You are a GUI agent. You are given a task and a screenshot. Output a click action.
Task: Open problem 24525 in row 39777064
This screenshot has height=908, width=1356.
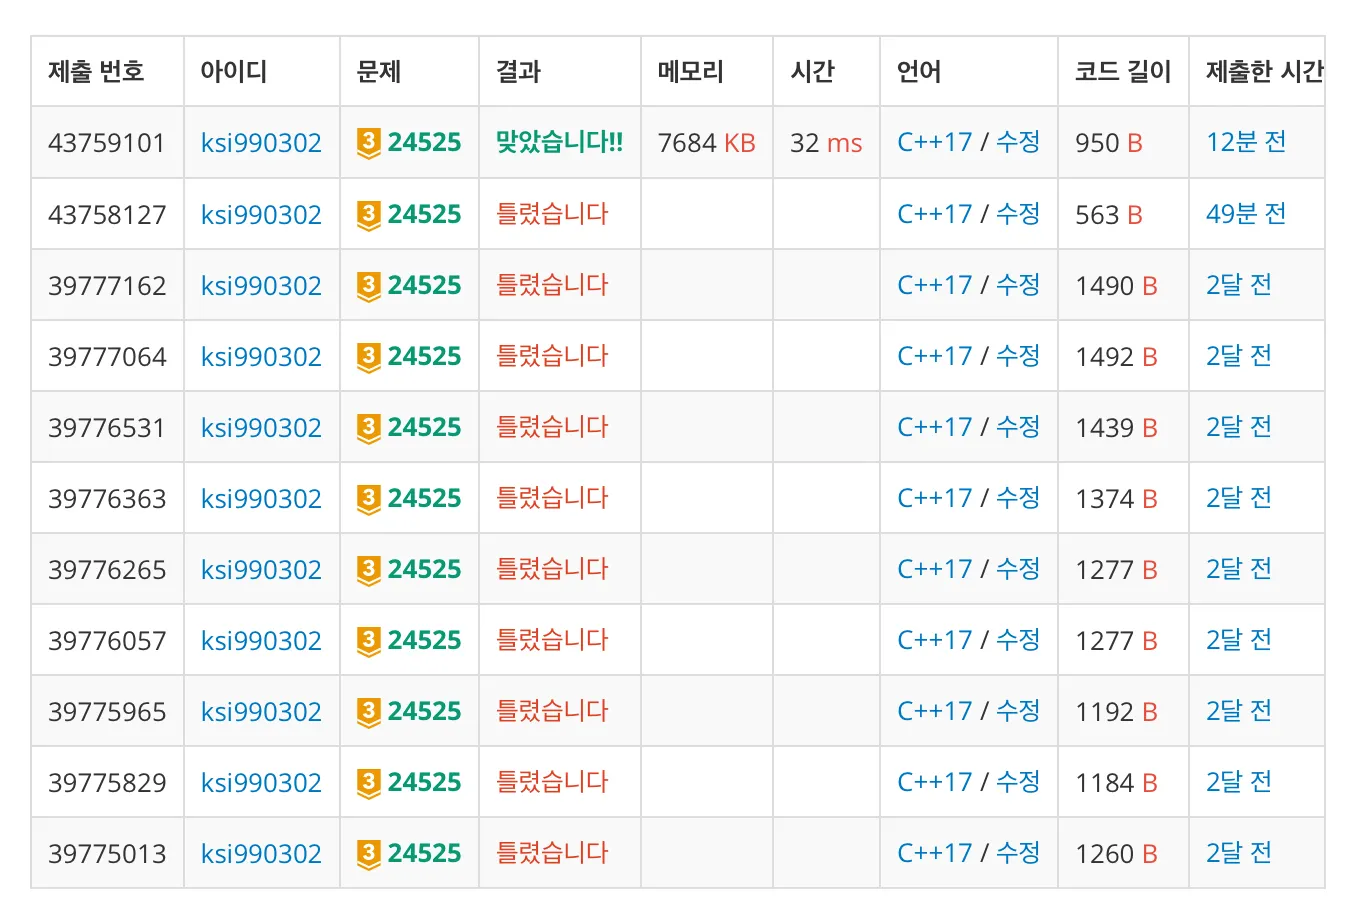point(424,356)
